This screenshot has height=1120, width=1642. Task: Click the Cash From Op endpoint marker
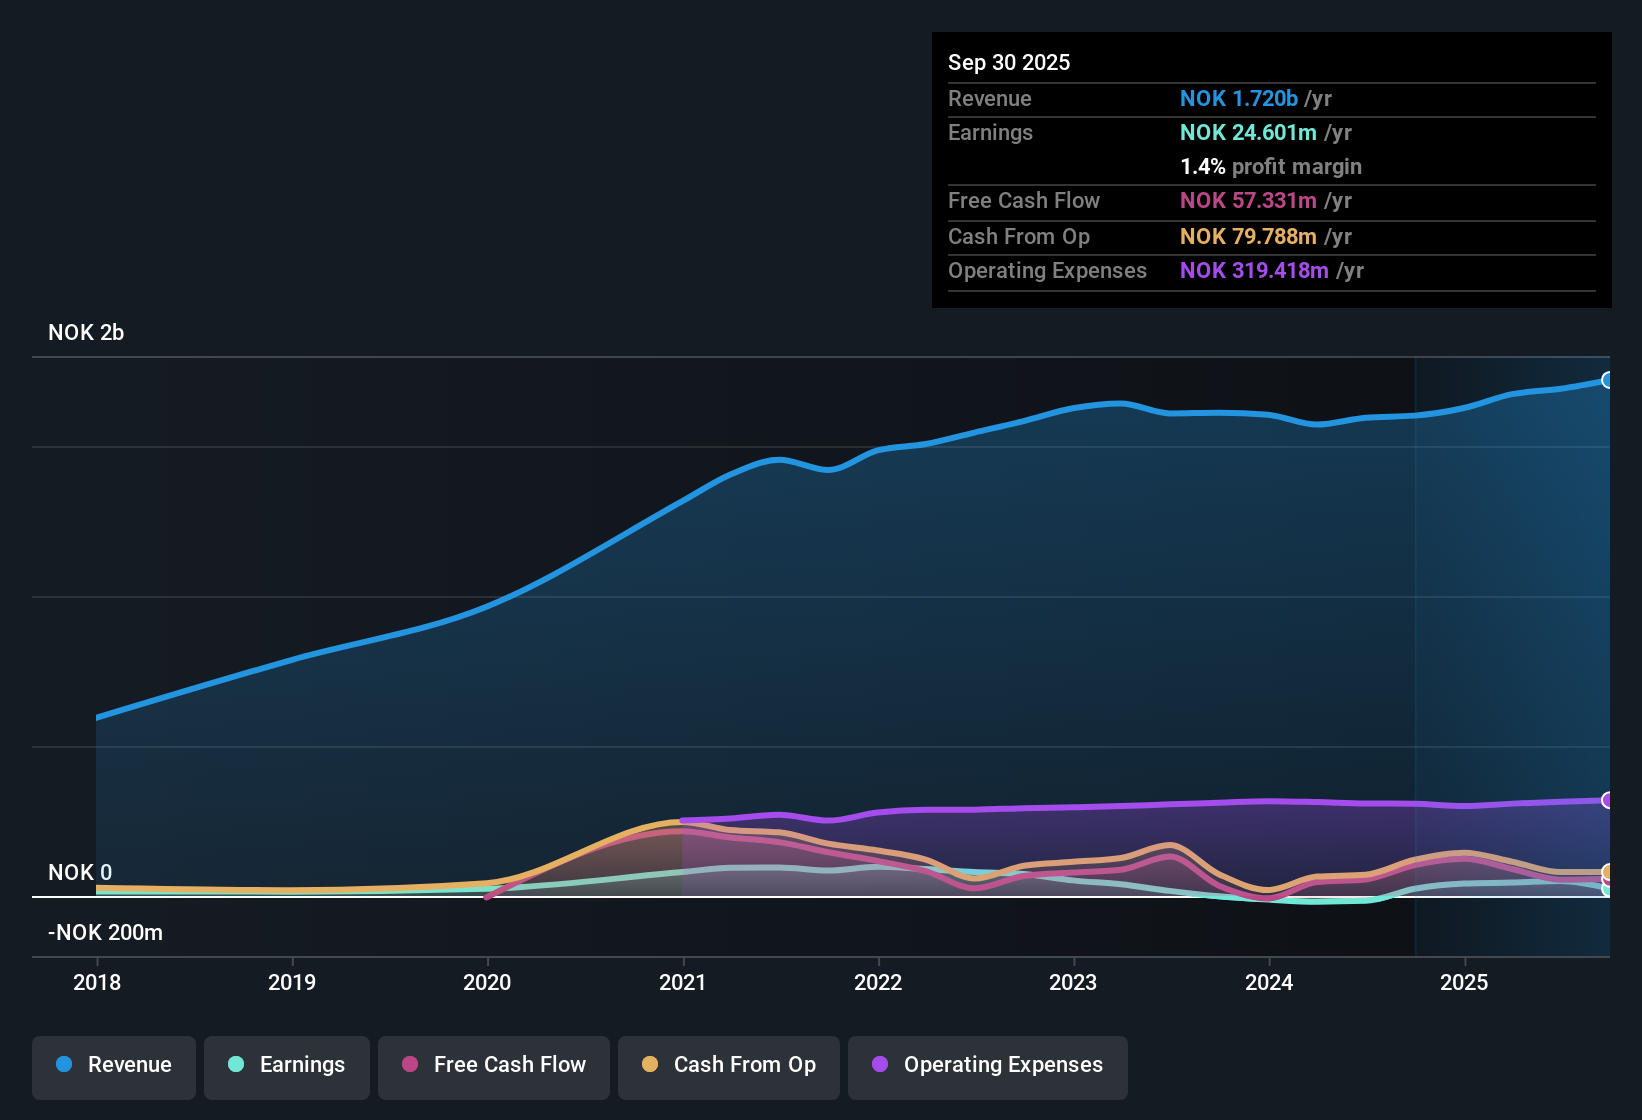click(1608, 871)
